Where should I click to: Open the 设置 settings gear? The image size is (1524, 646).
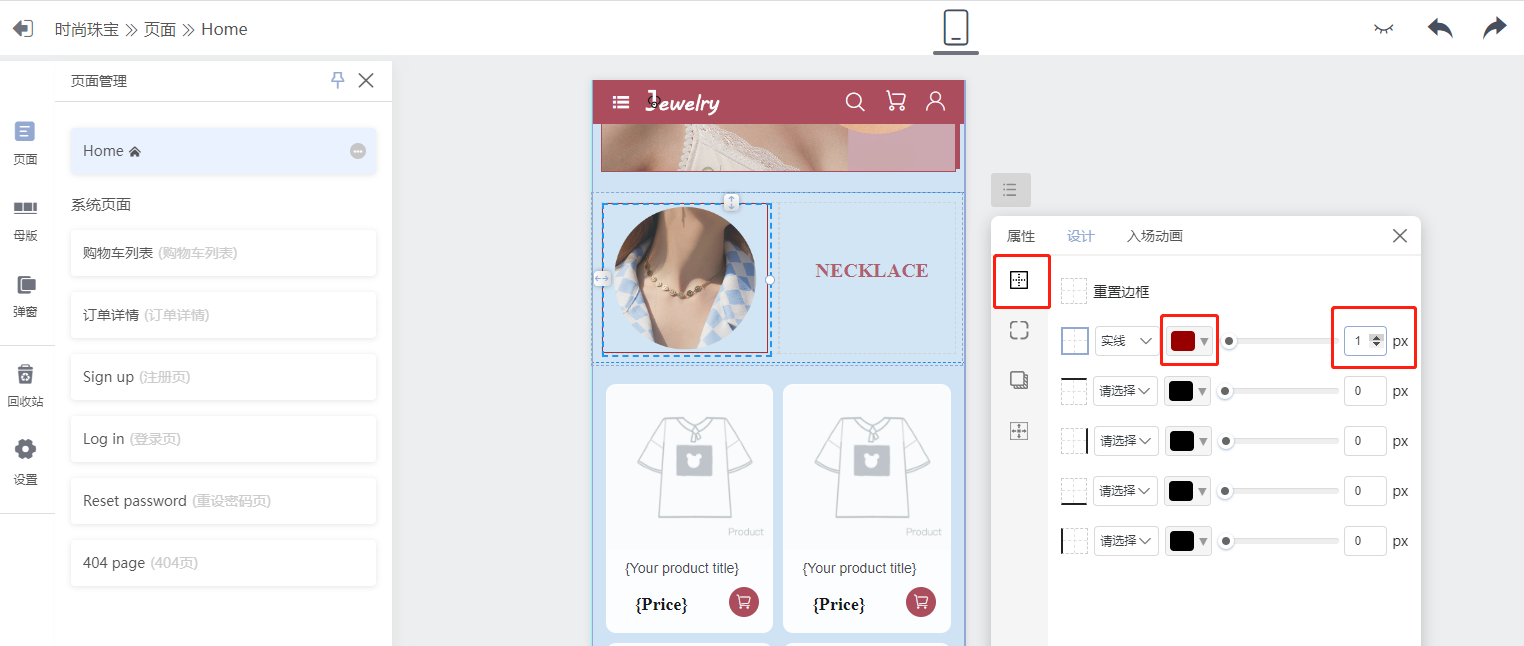click(25, 462)
